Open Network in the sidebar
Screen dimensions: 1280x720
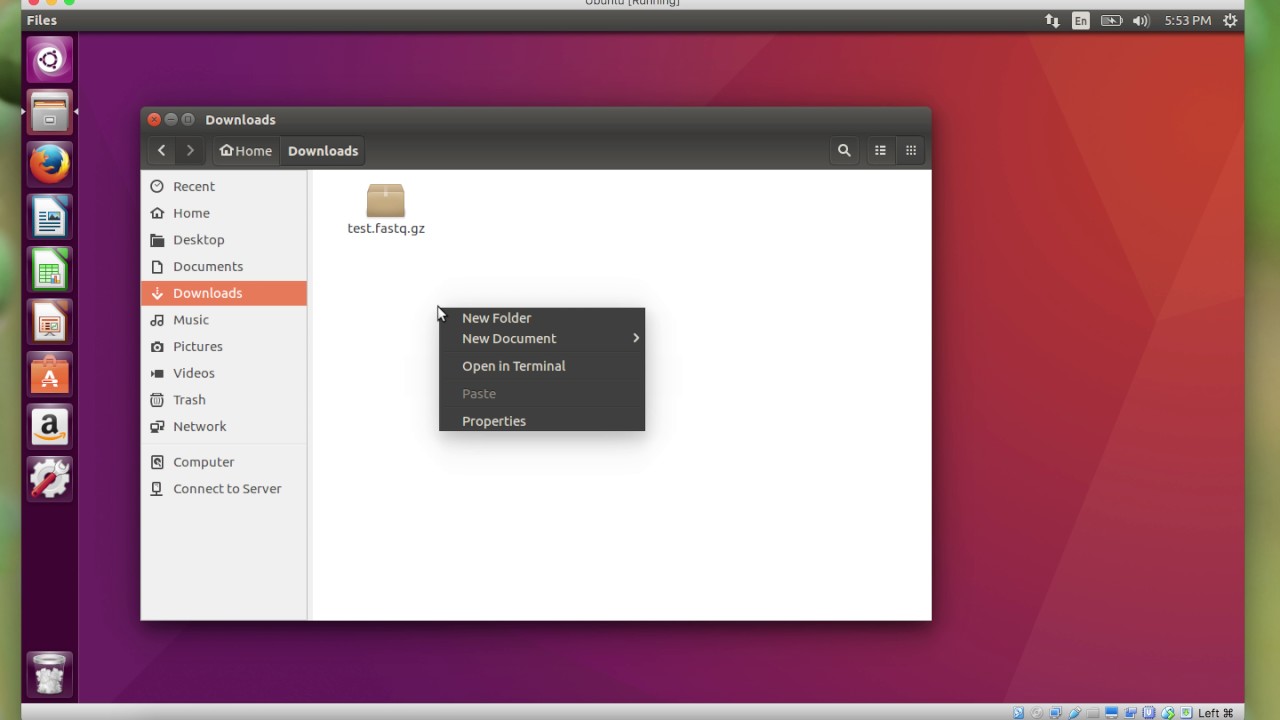click(x=224, y=426)
